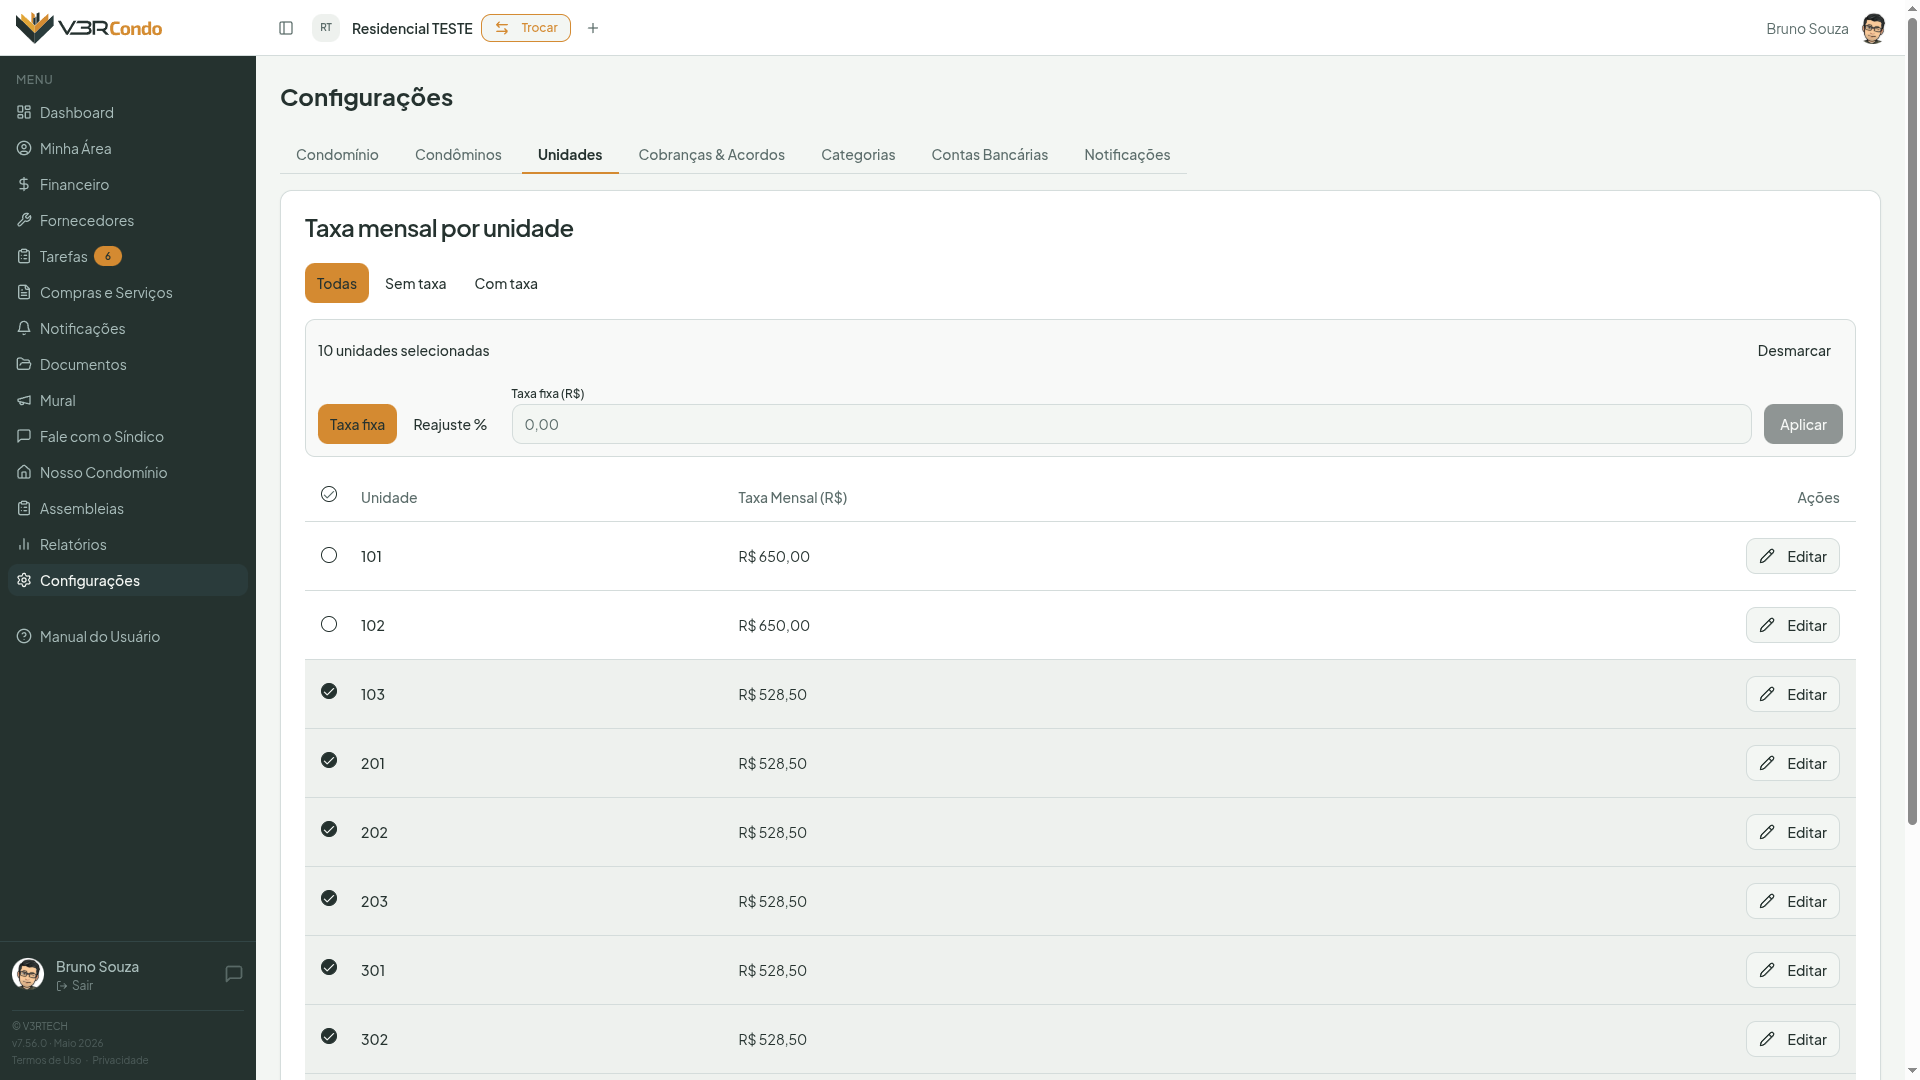The height and width of the screenshot is (1080, 1920).
Task: Click the Trocar condominium button
Action: (x=526, y=28)
